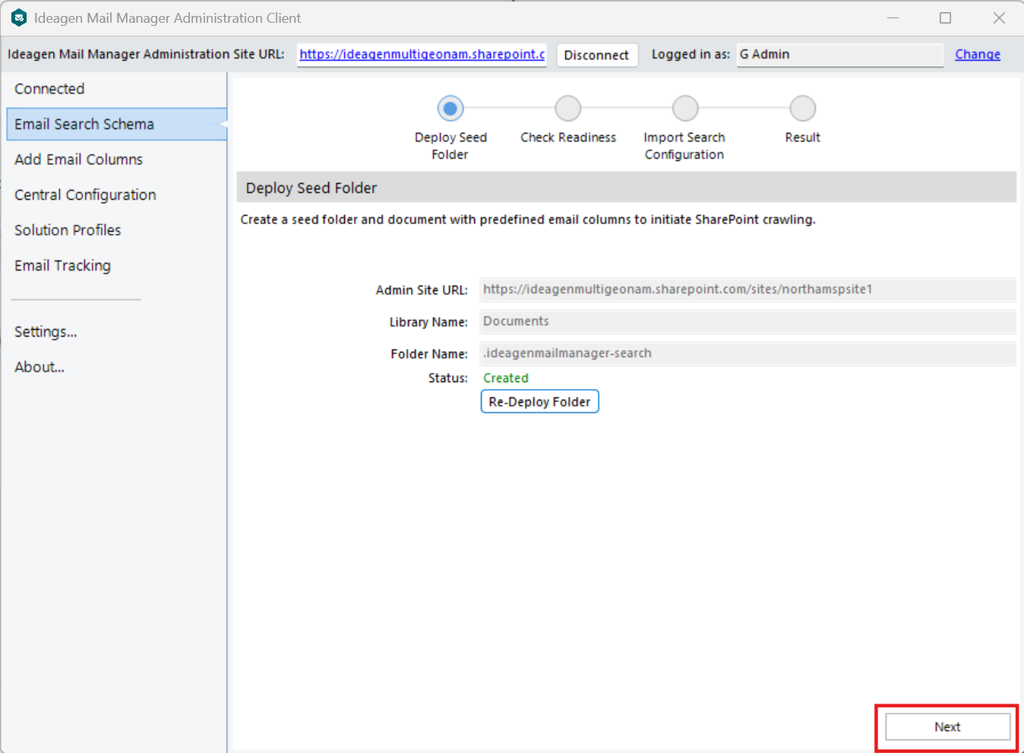Open Central Configuration in the sidebar
The image size is (1024, 753).
coord(116,195)
